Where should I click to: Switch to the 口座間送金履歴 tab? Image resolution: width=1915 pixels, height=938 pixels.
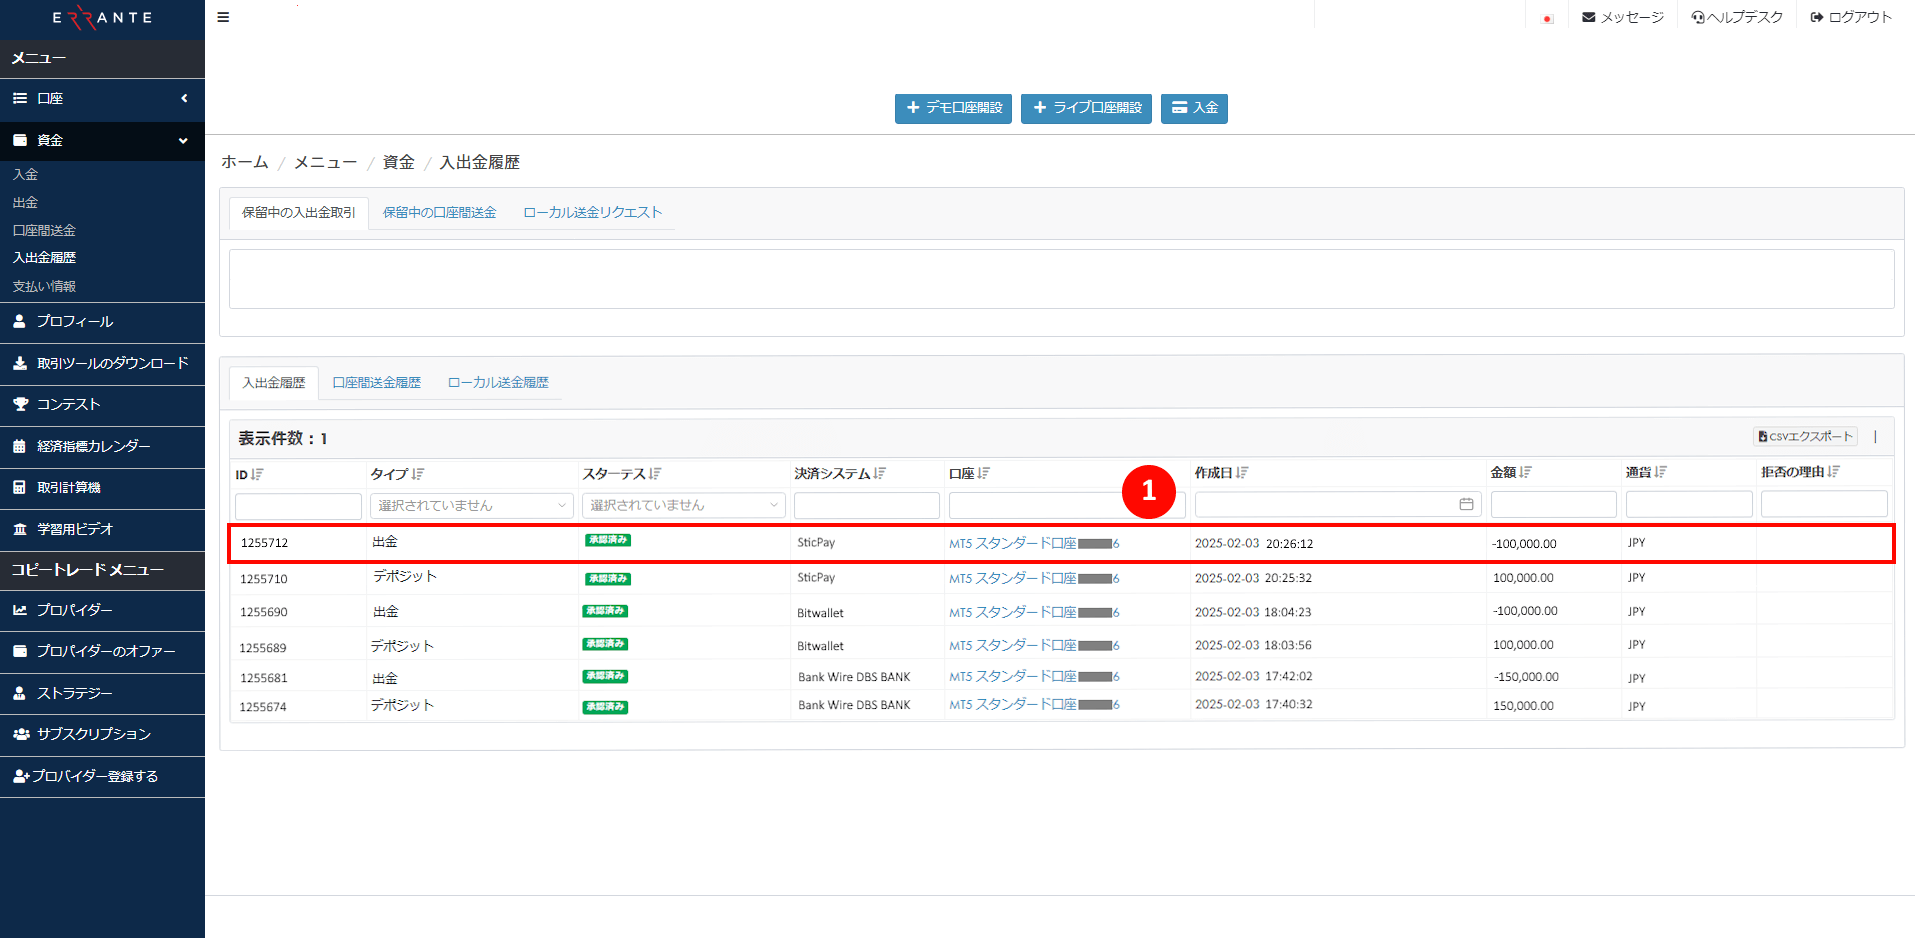point(376,382)
